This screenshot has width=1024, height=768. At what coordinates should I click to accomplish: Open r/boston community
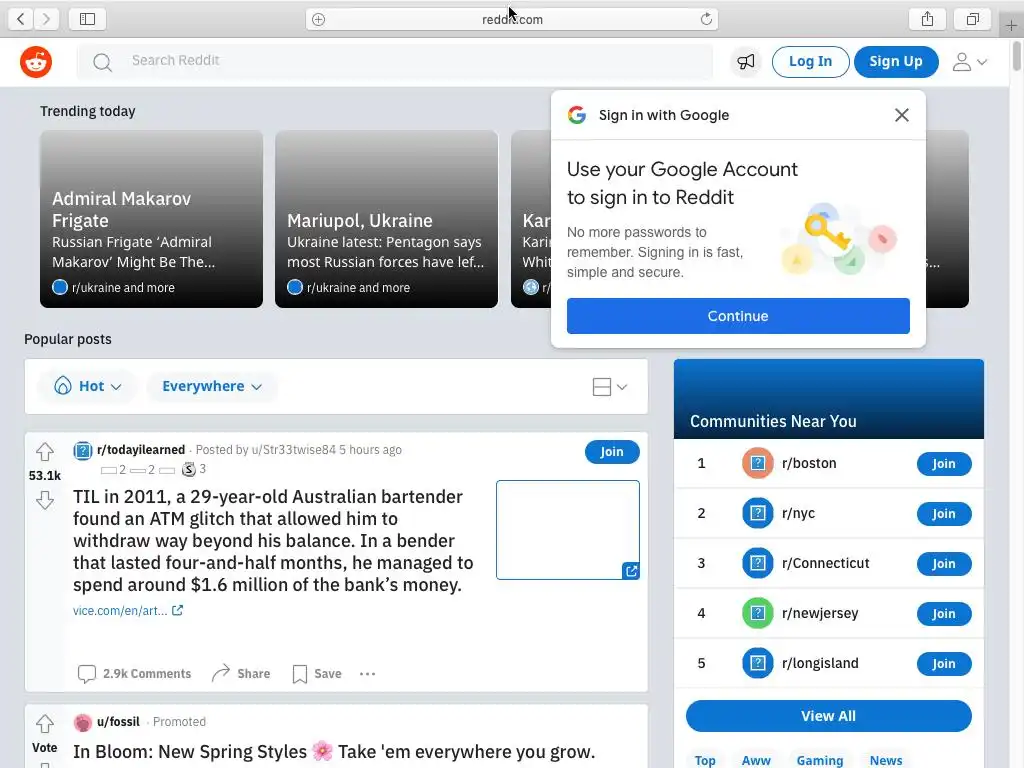[x=809, y=463]
